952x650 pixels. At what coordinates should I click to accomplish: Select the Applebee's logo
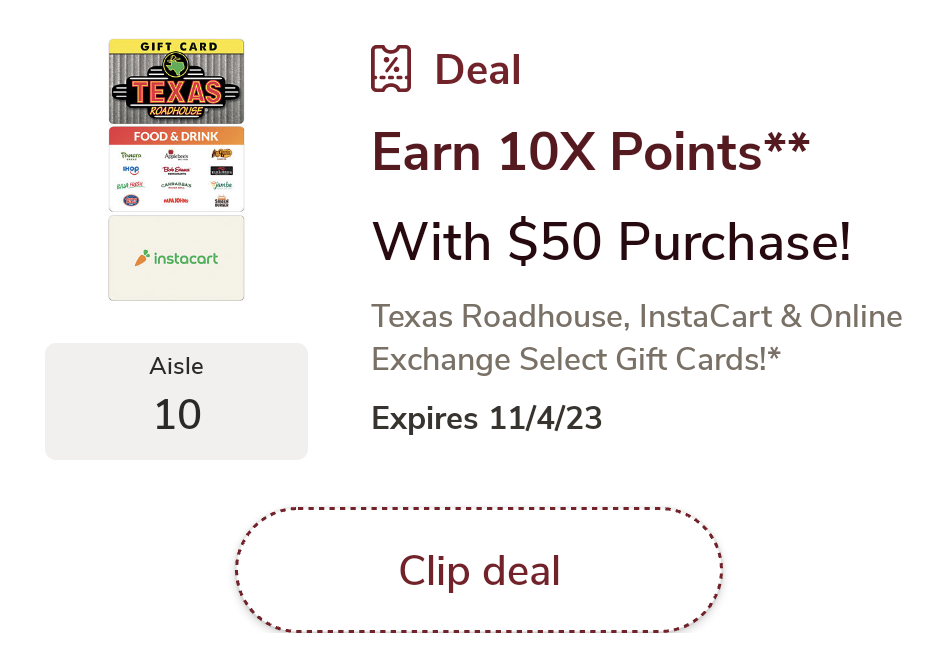tap(176, 155)
